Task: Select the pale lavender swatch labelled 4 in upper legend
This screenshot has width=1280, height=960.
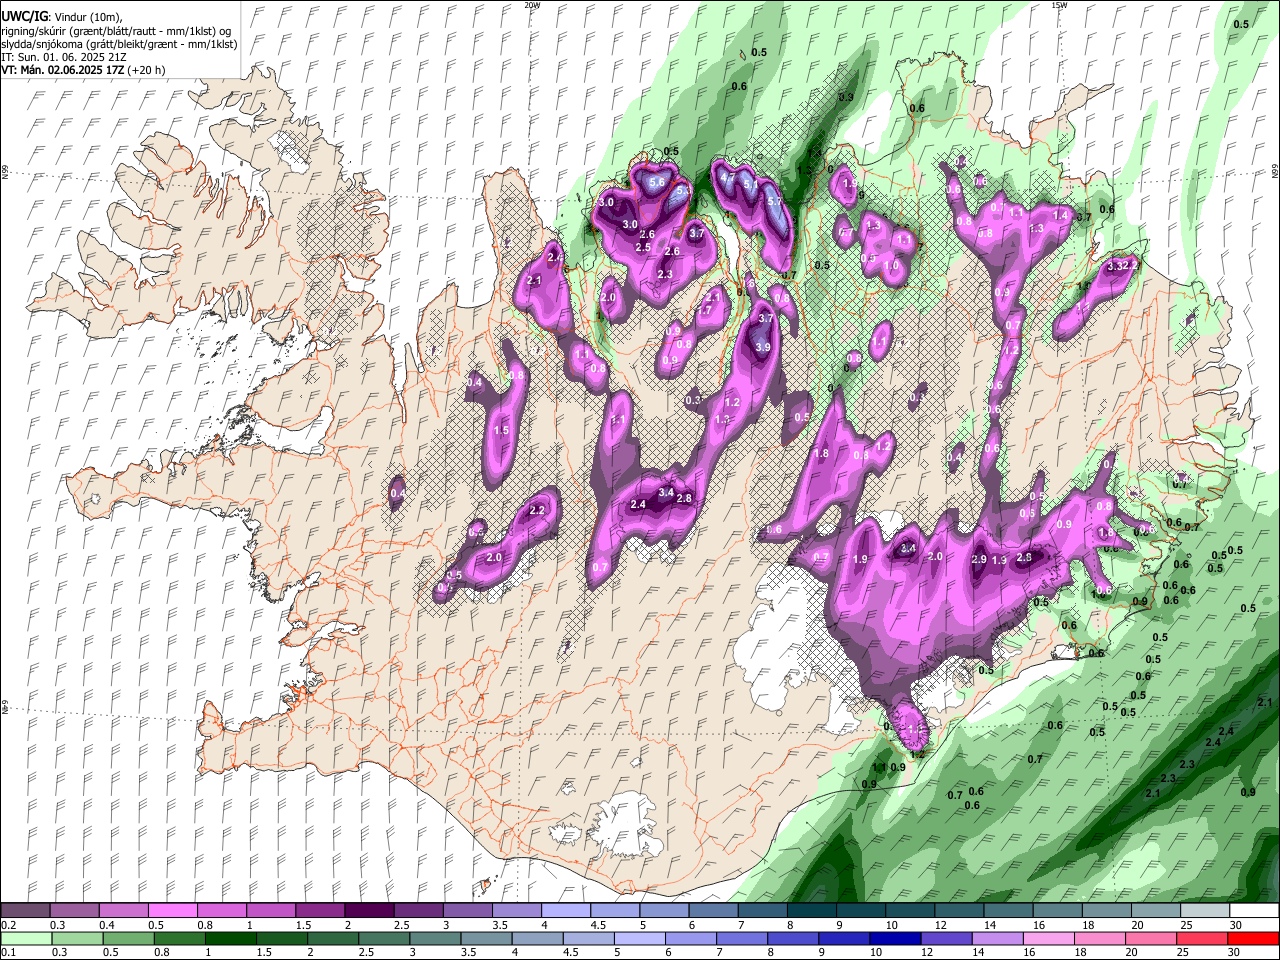Action: coord(566,911)
